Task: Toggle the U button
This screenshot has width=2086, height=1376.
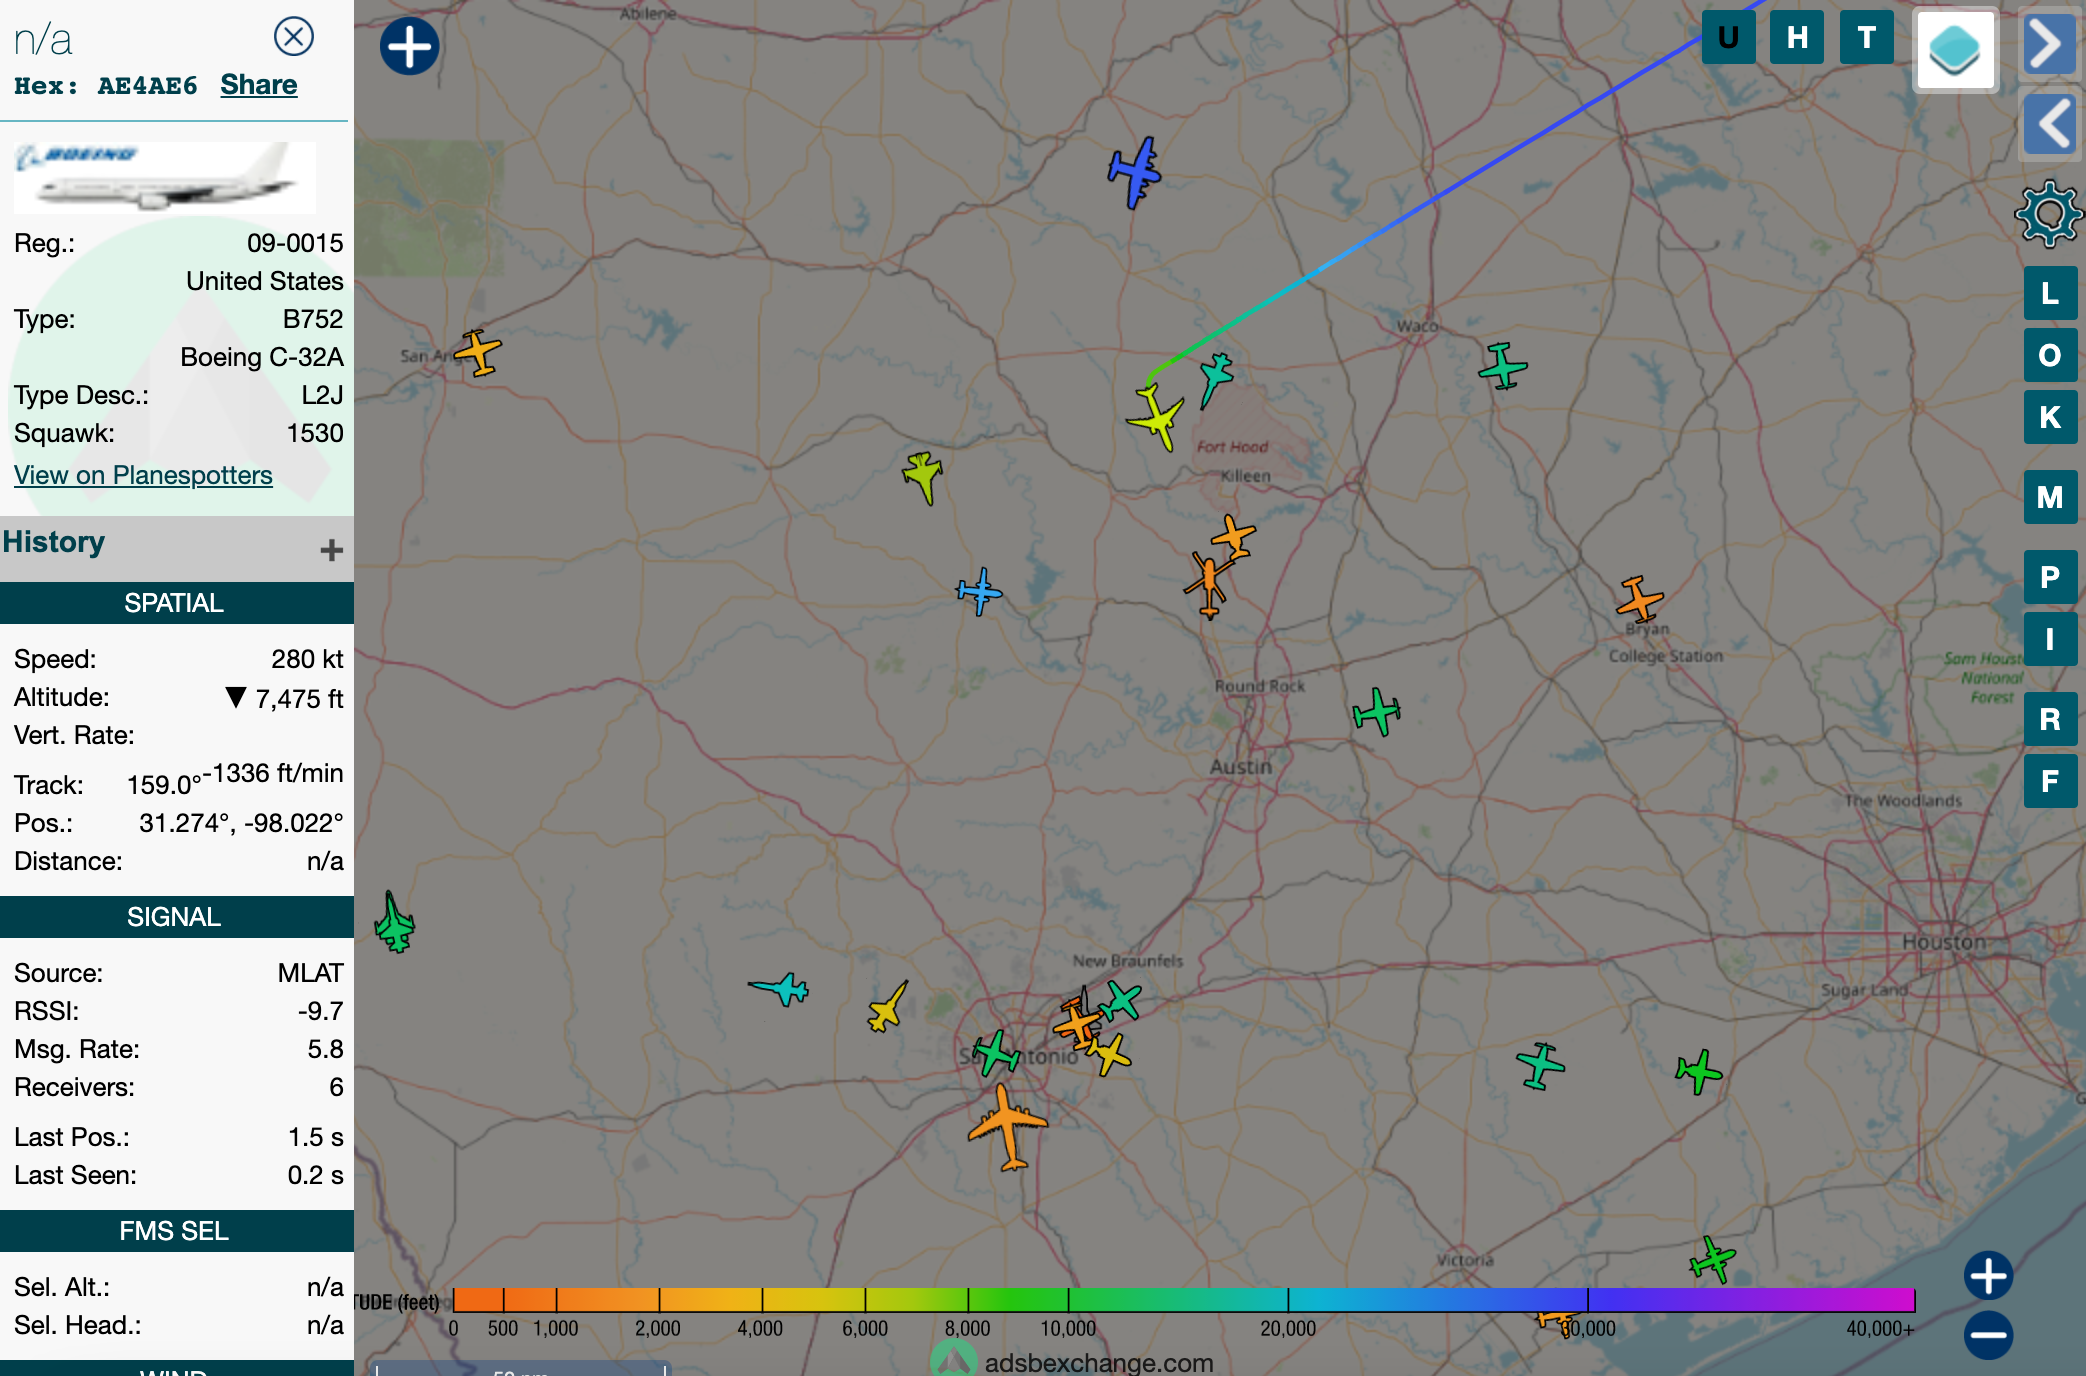Action: (x=1728, y=38)
